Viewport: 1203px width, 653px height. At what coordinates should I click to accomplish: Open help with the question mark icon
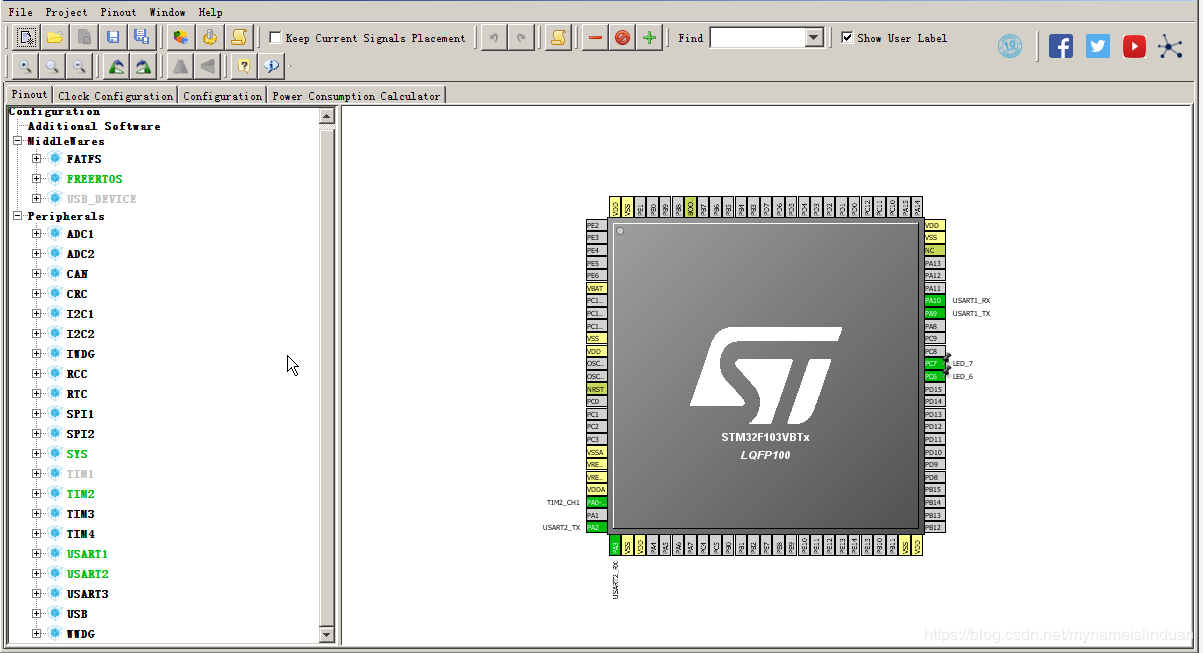pyautogui.click(x=241, y=67)
